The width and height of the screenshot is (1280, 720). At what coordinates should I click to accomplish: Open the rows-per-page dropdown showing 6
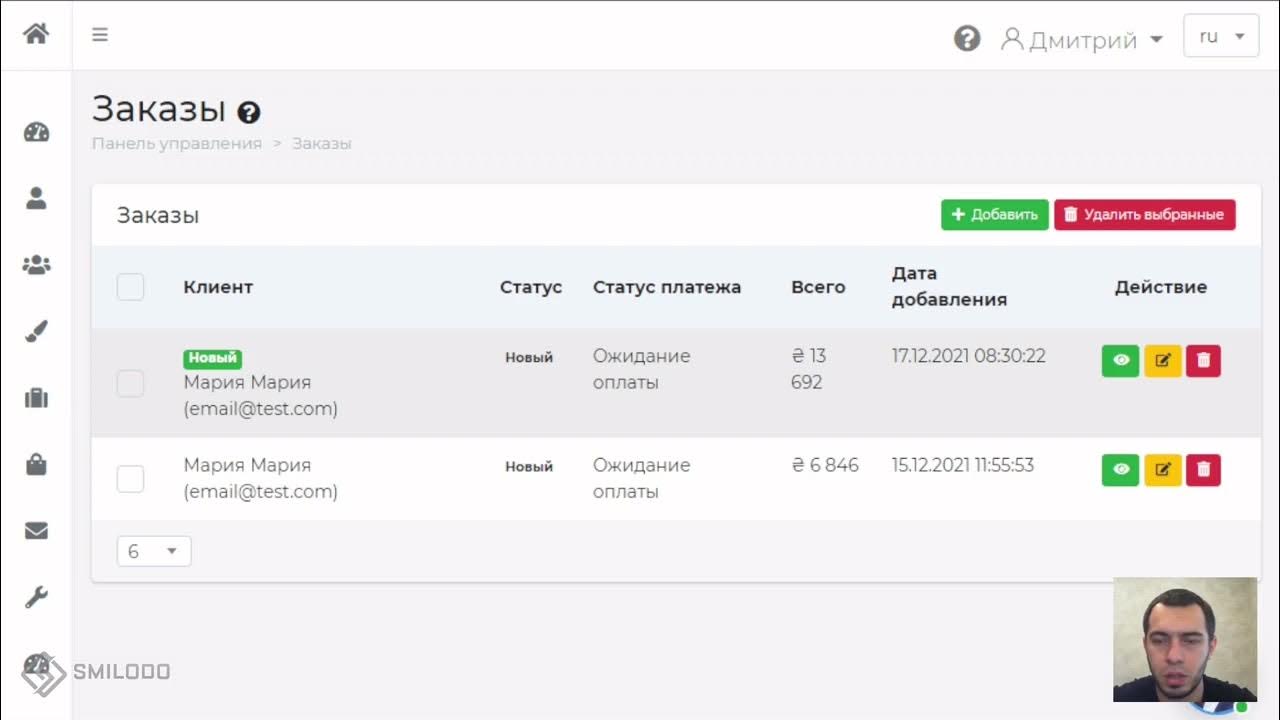click(154, 551)
